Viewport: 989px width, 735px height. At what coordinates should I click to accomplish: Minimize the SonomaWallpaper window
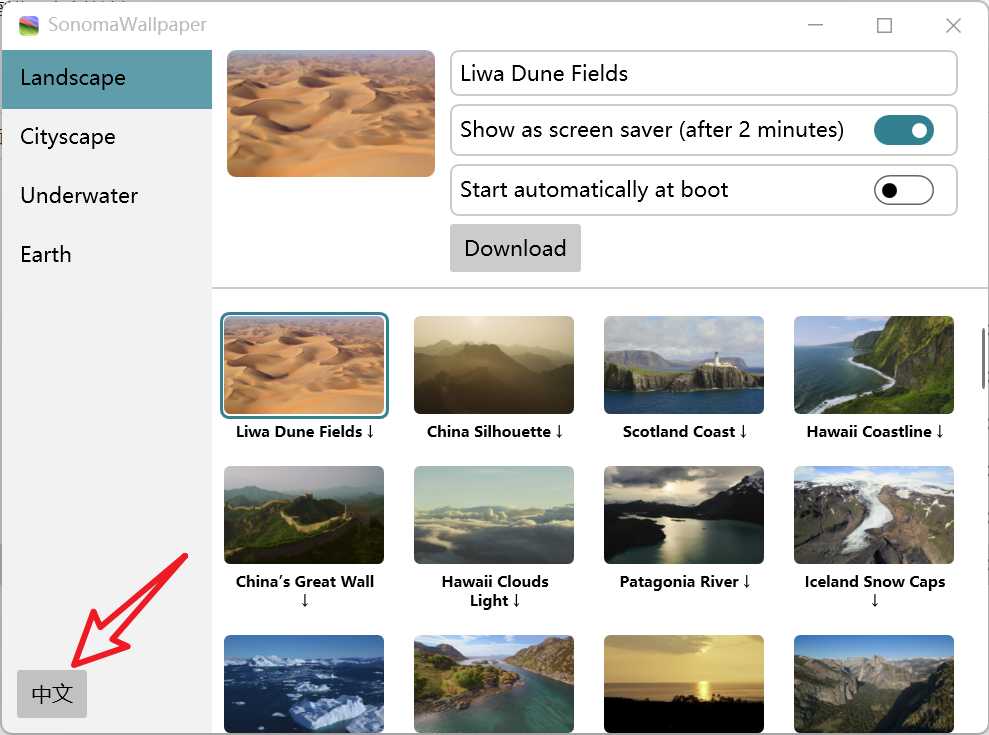click(x=816, y=25)
